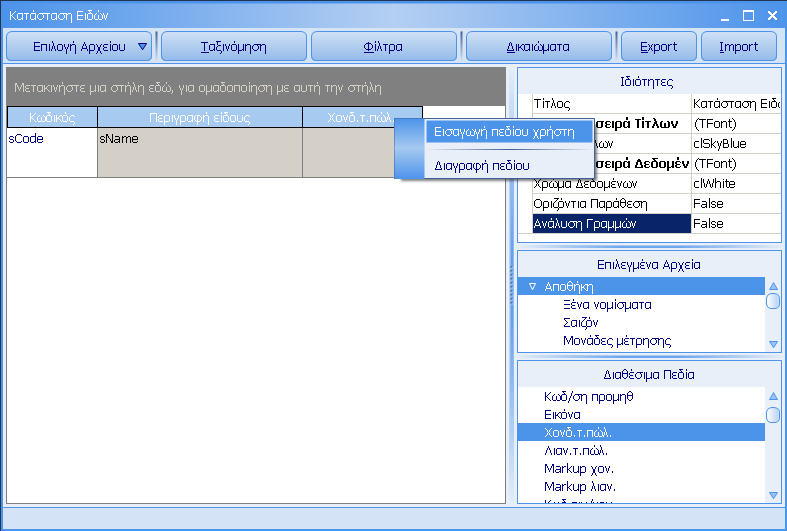This screenshot has width=787, height=531.
Task: Click the grouping area for column grouping
Action: [256, 87]
